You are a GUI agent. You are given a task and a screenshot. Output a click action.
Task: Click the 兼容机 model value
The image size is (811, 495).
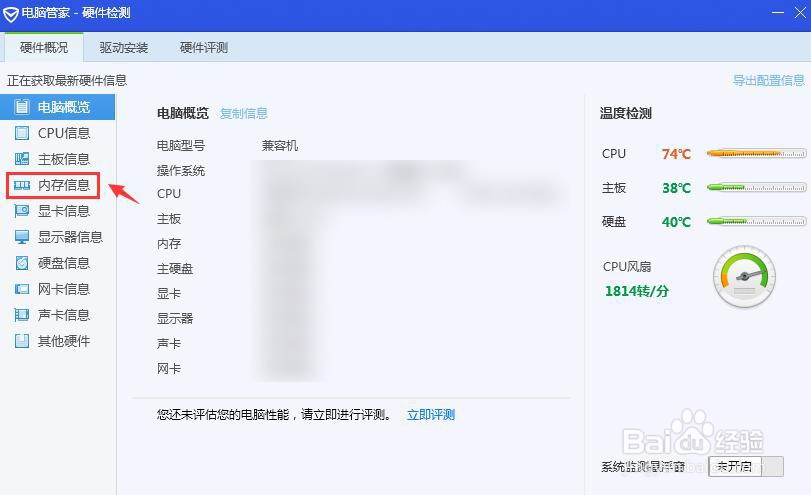click(x=280, y=146)
